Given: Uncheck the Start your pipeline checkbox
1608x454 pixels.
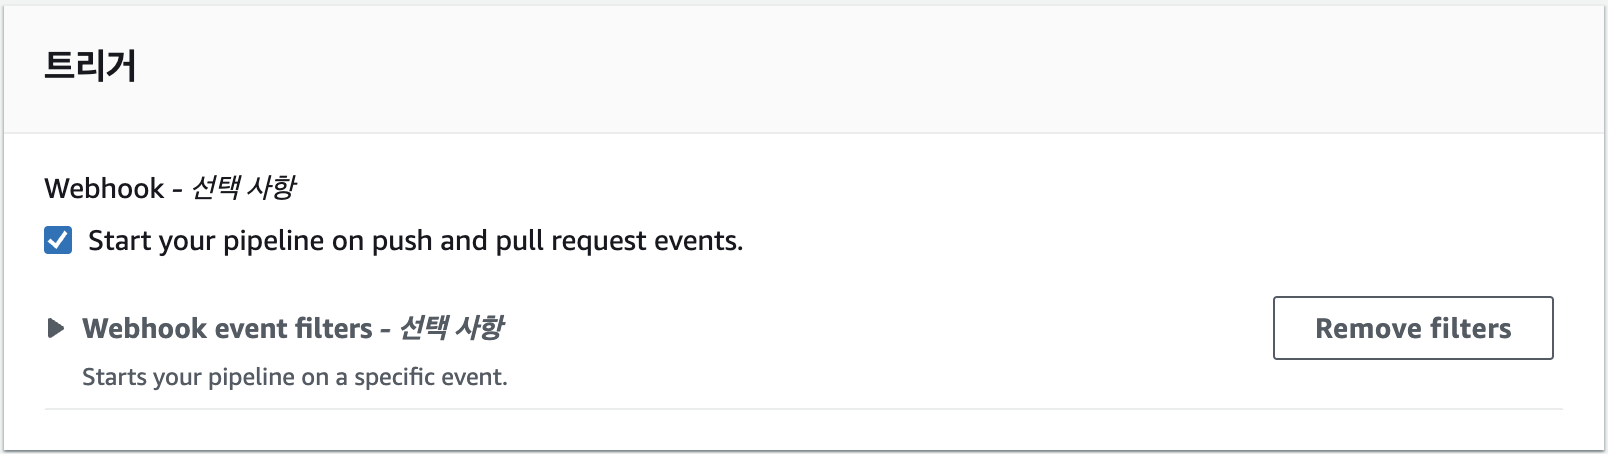Looking at the screenshot, I should pyautogui.click(x=58, y=241).
